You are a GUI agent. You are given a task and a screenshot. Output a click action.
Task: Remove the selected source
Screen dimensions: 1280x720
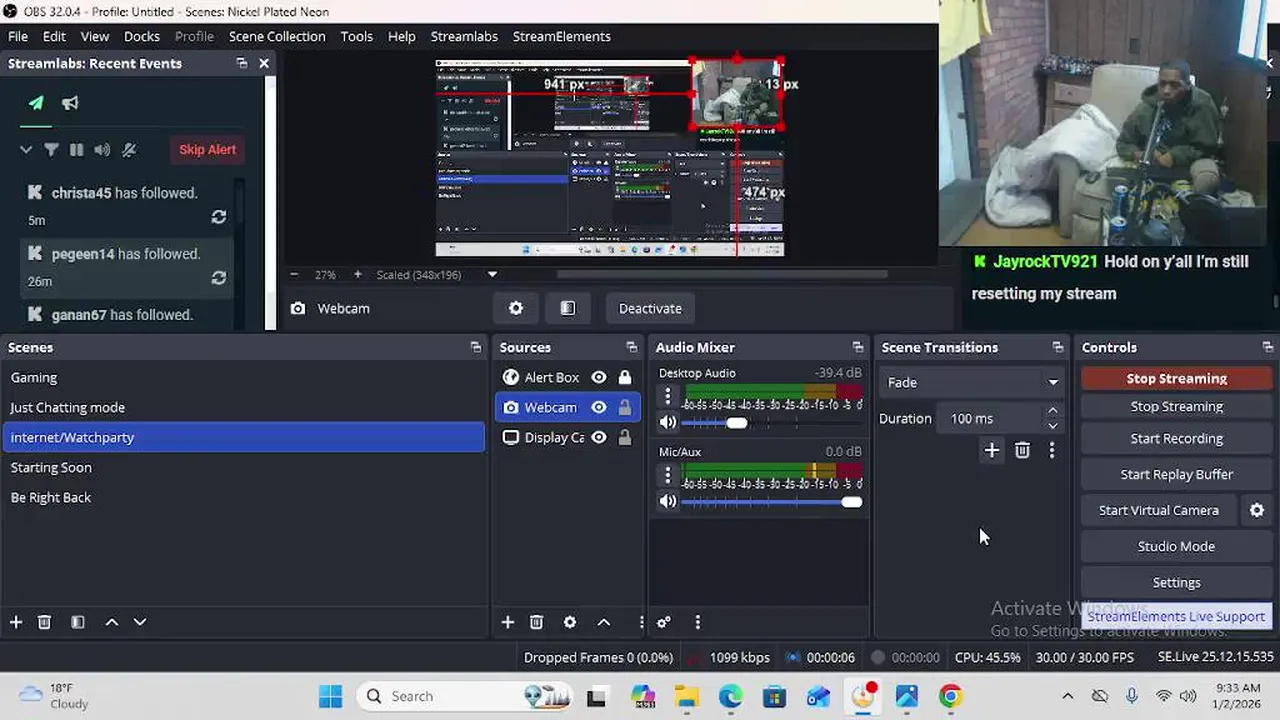pyautogui.click(x=536, y=622)
